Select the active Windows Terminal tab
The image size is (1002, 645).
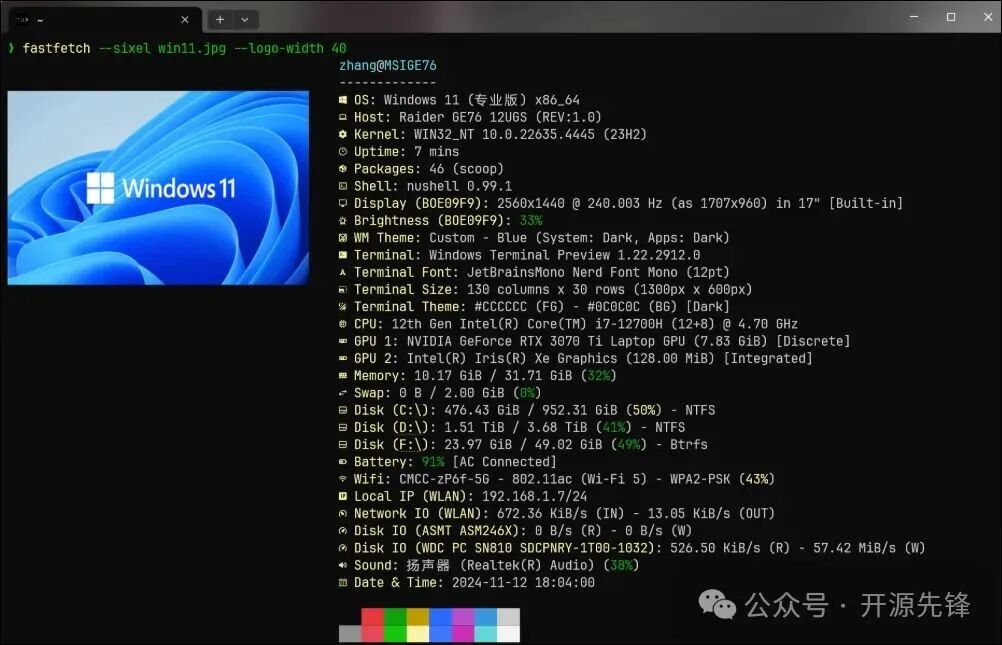click(x=100, y=18)
